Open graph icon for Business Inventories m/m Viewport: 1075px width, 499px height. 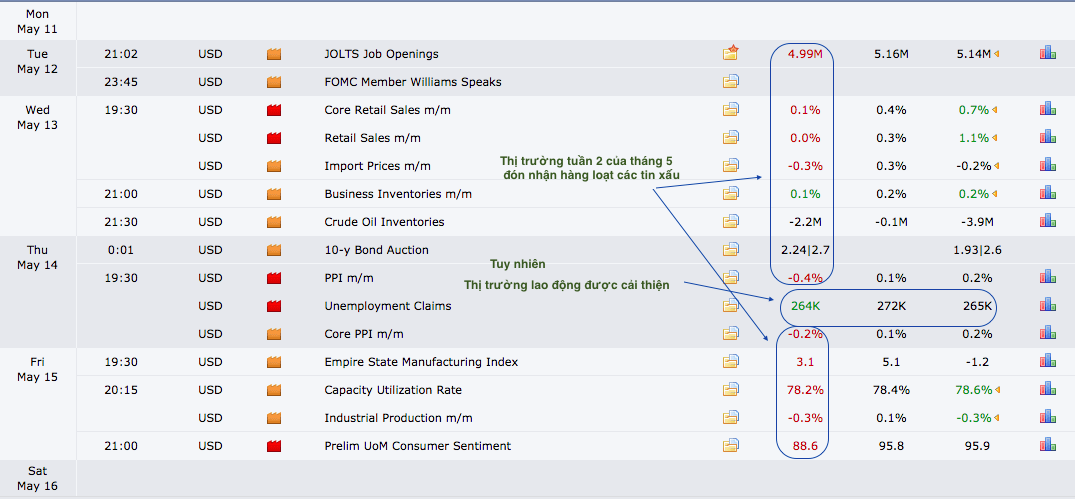[1047, 194]
